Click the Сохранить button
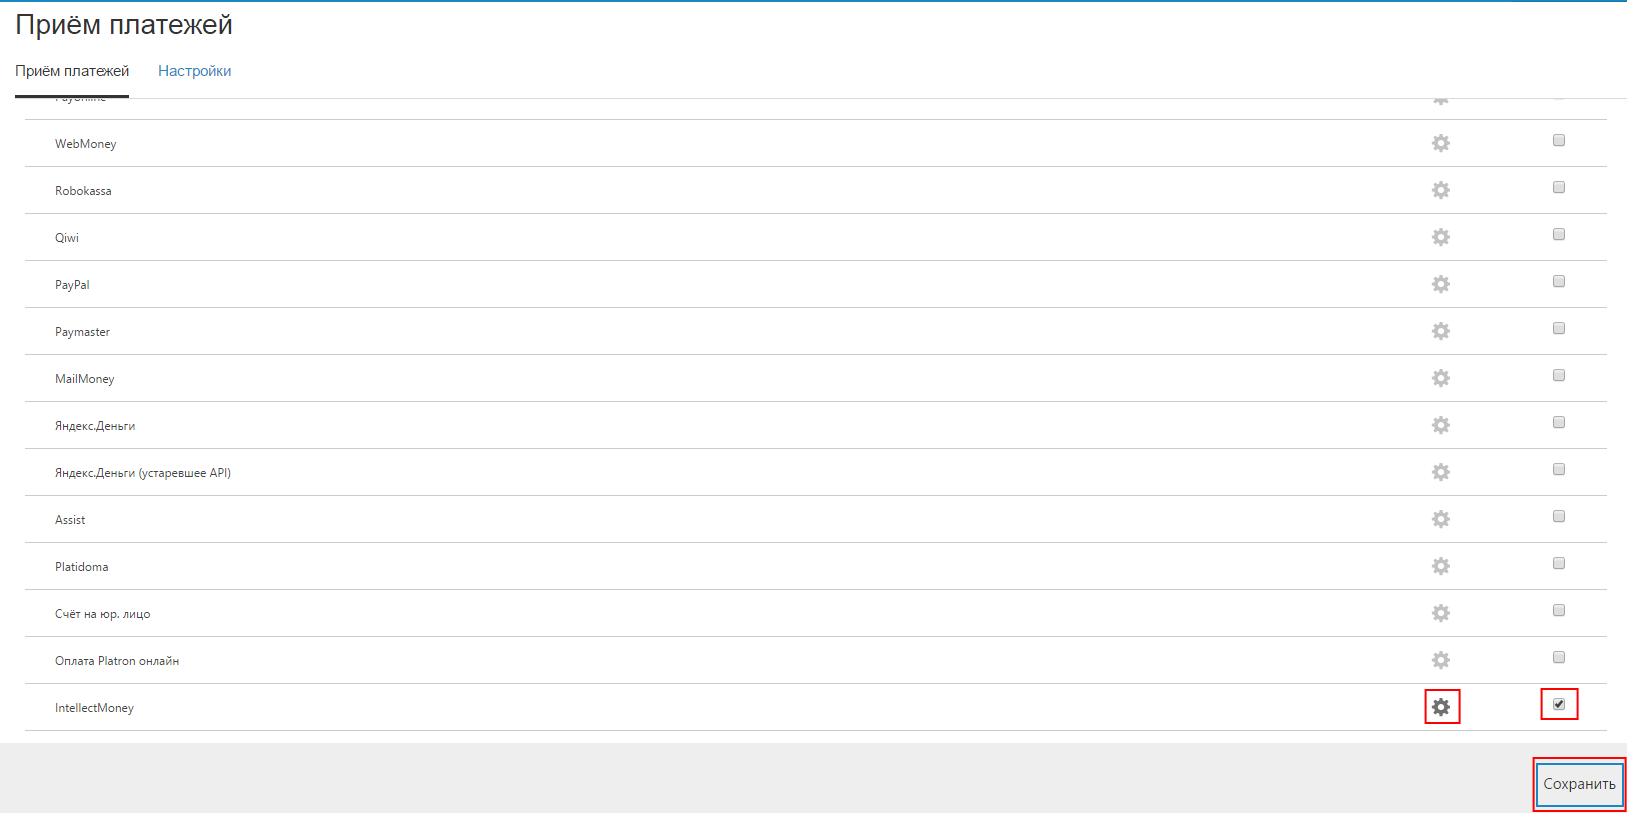1627x813 pixels. tap(1579, 784)
